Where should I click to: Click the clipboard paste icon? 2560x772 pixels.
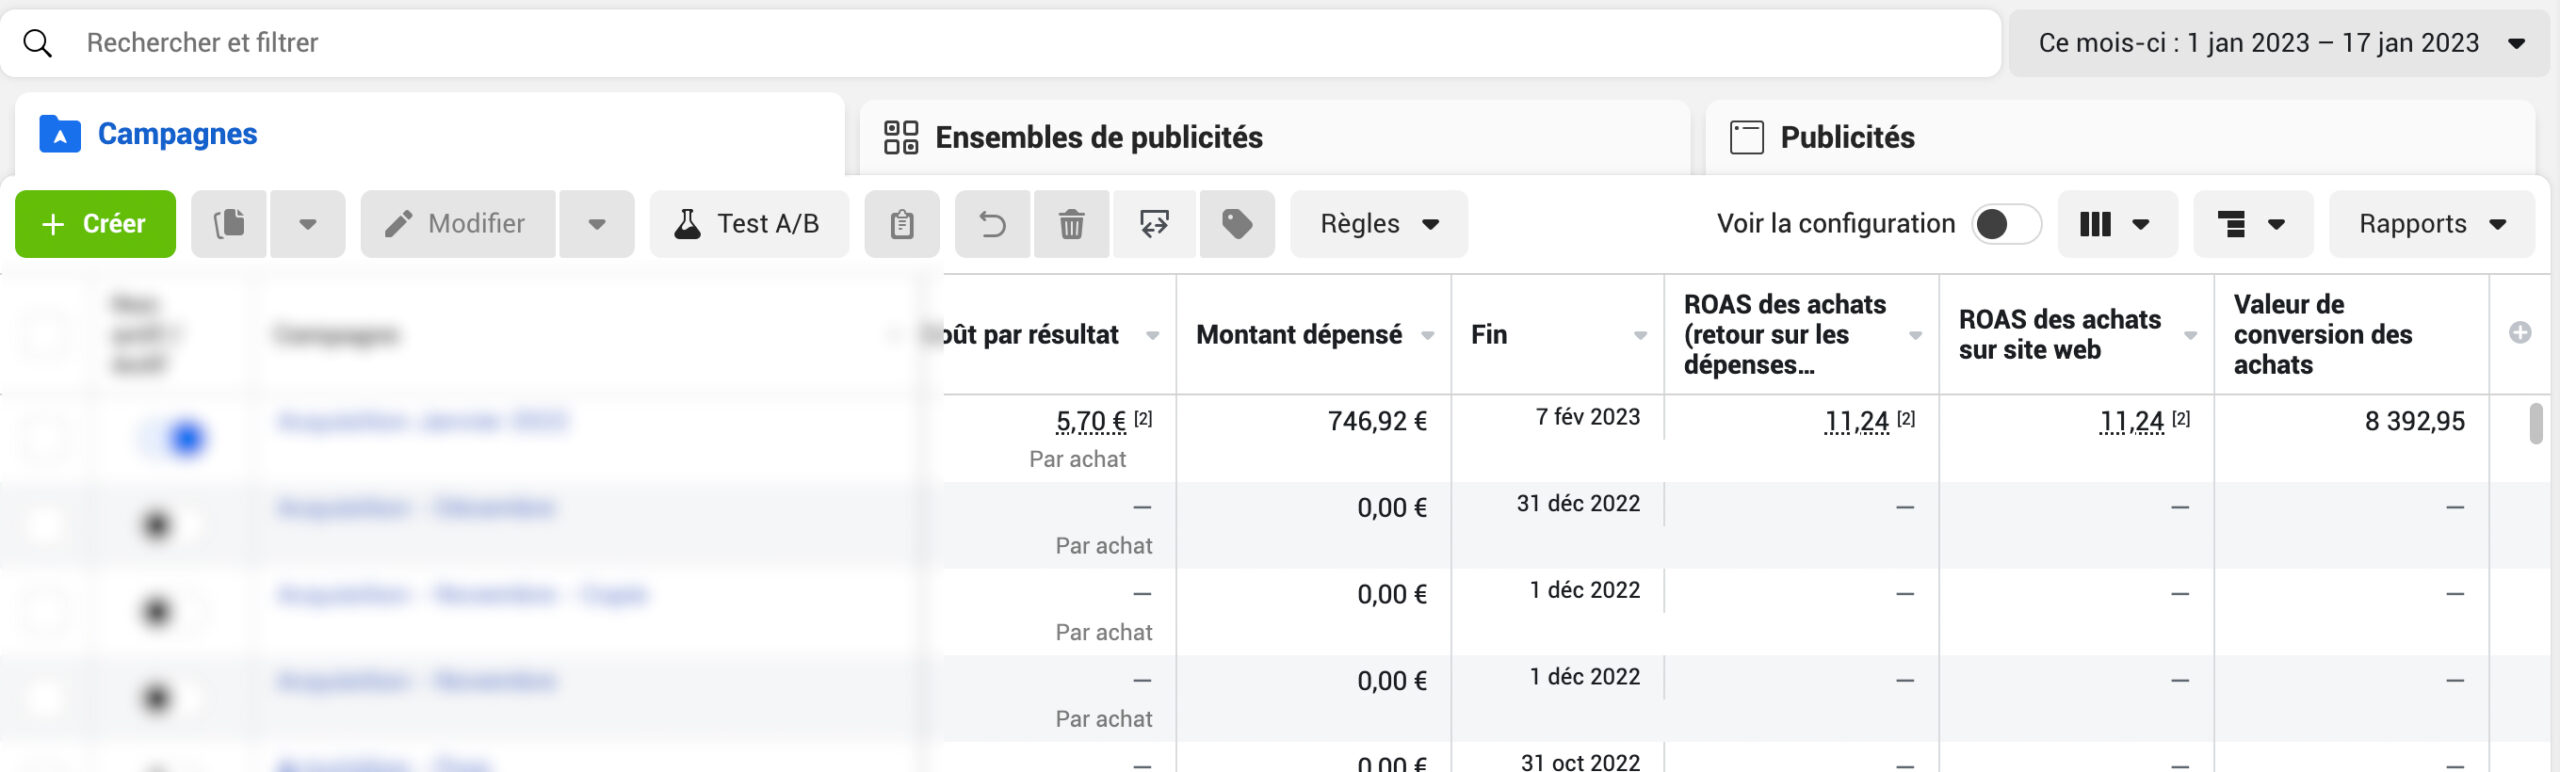tap(902, 224)
